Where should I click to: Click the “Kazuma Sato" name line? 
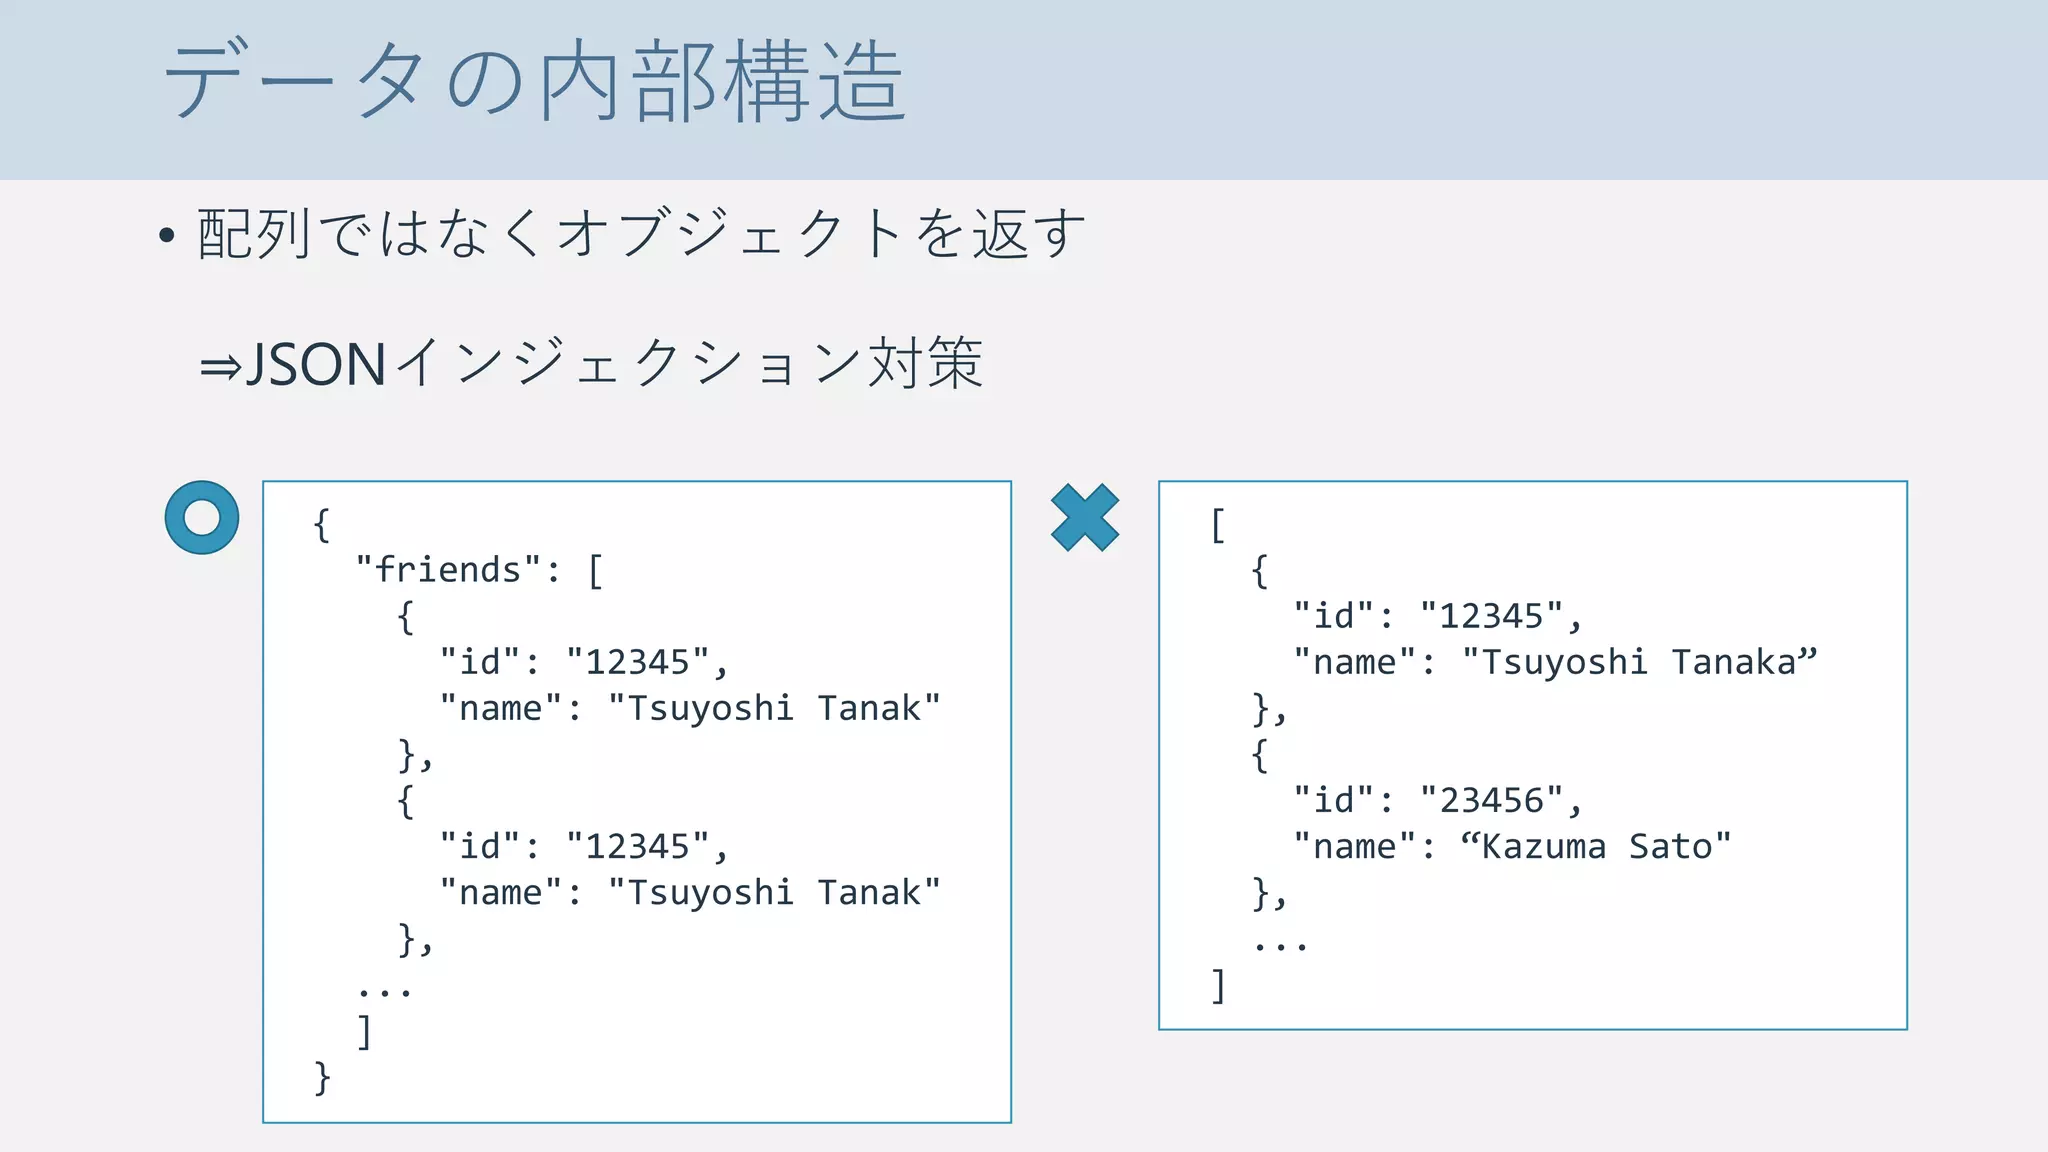1512,846
